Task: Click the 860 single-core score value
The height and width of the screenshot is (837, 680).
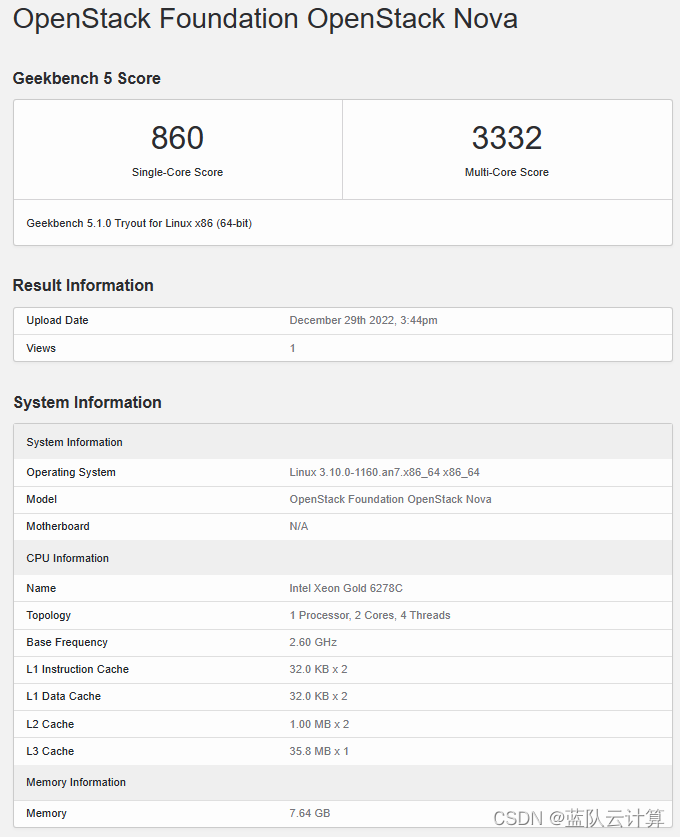Action: pyautogui.click(x=177, y=138)
